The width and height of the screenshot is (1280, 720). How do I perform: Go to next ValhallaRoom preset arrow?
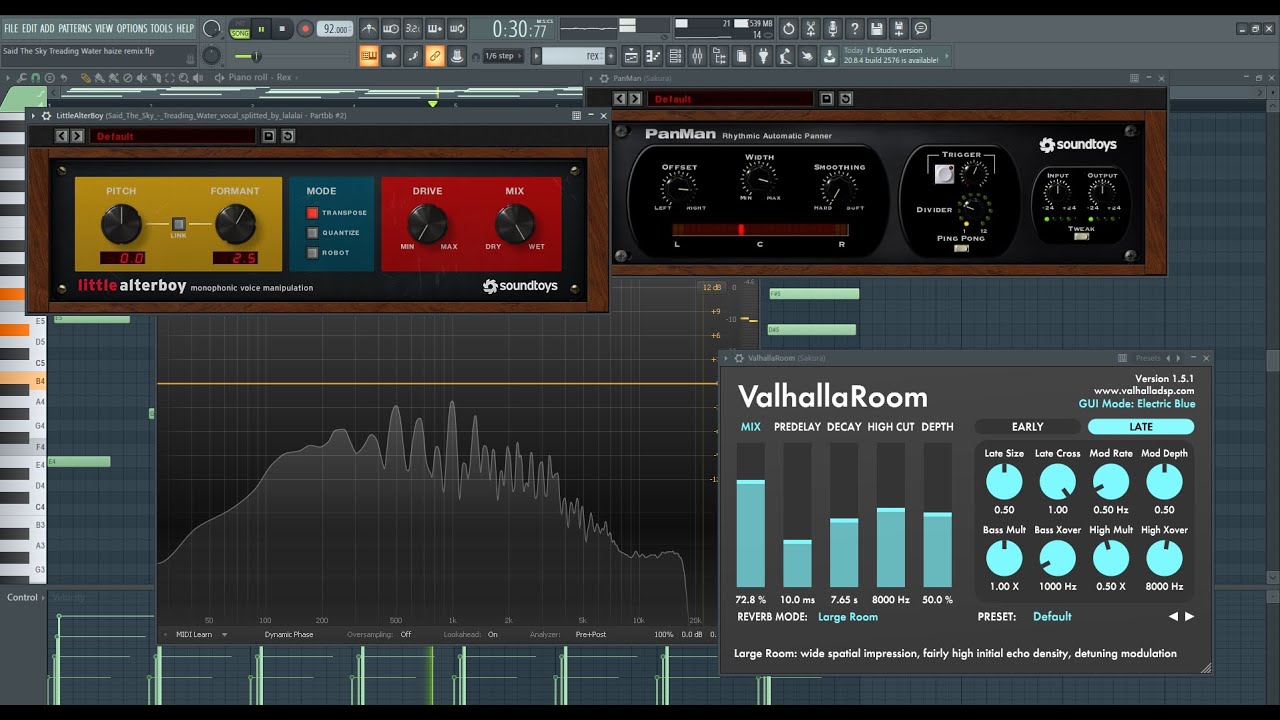[x=1189, y=617]
